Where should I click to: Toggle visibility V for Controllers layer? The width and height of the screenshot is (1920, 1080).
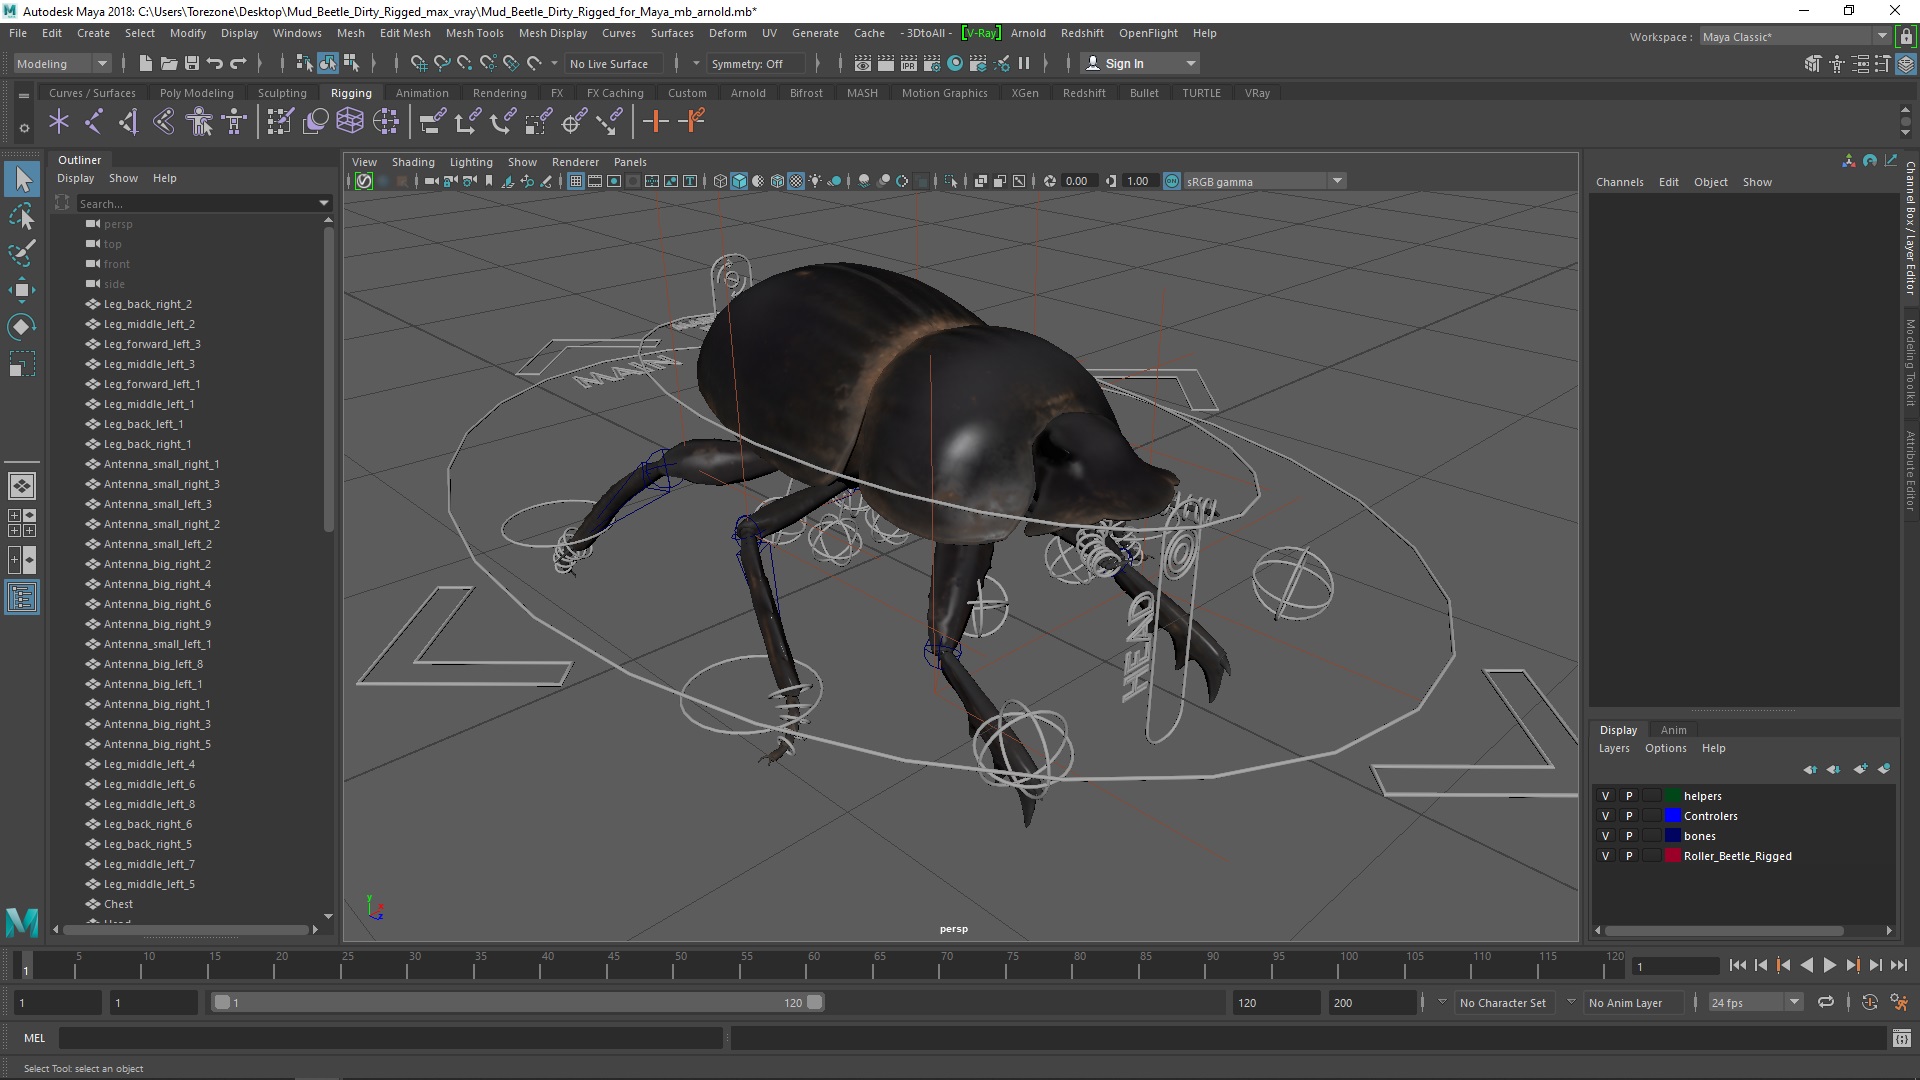[1605, 815]
